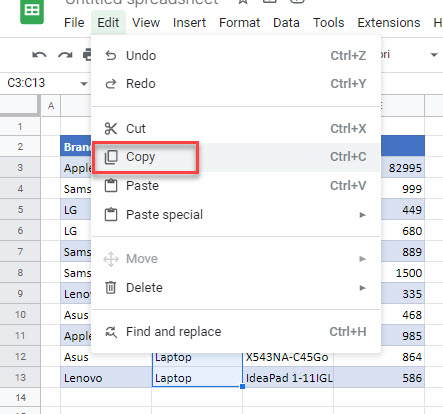Click the cell with value 586
Image resolution: width=443 pixels, height=414 pixels.
(379, 377)
